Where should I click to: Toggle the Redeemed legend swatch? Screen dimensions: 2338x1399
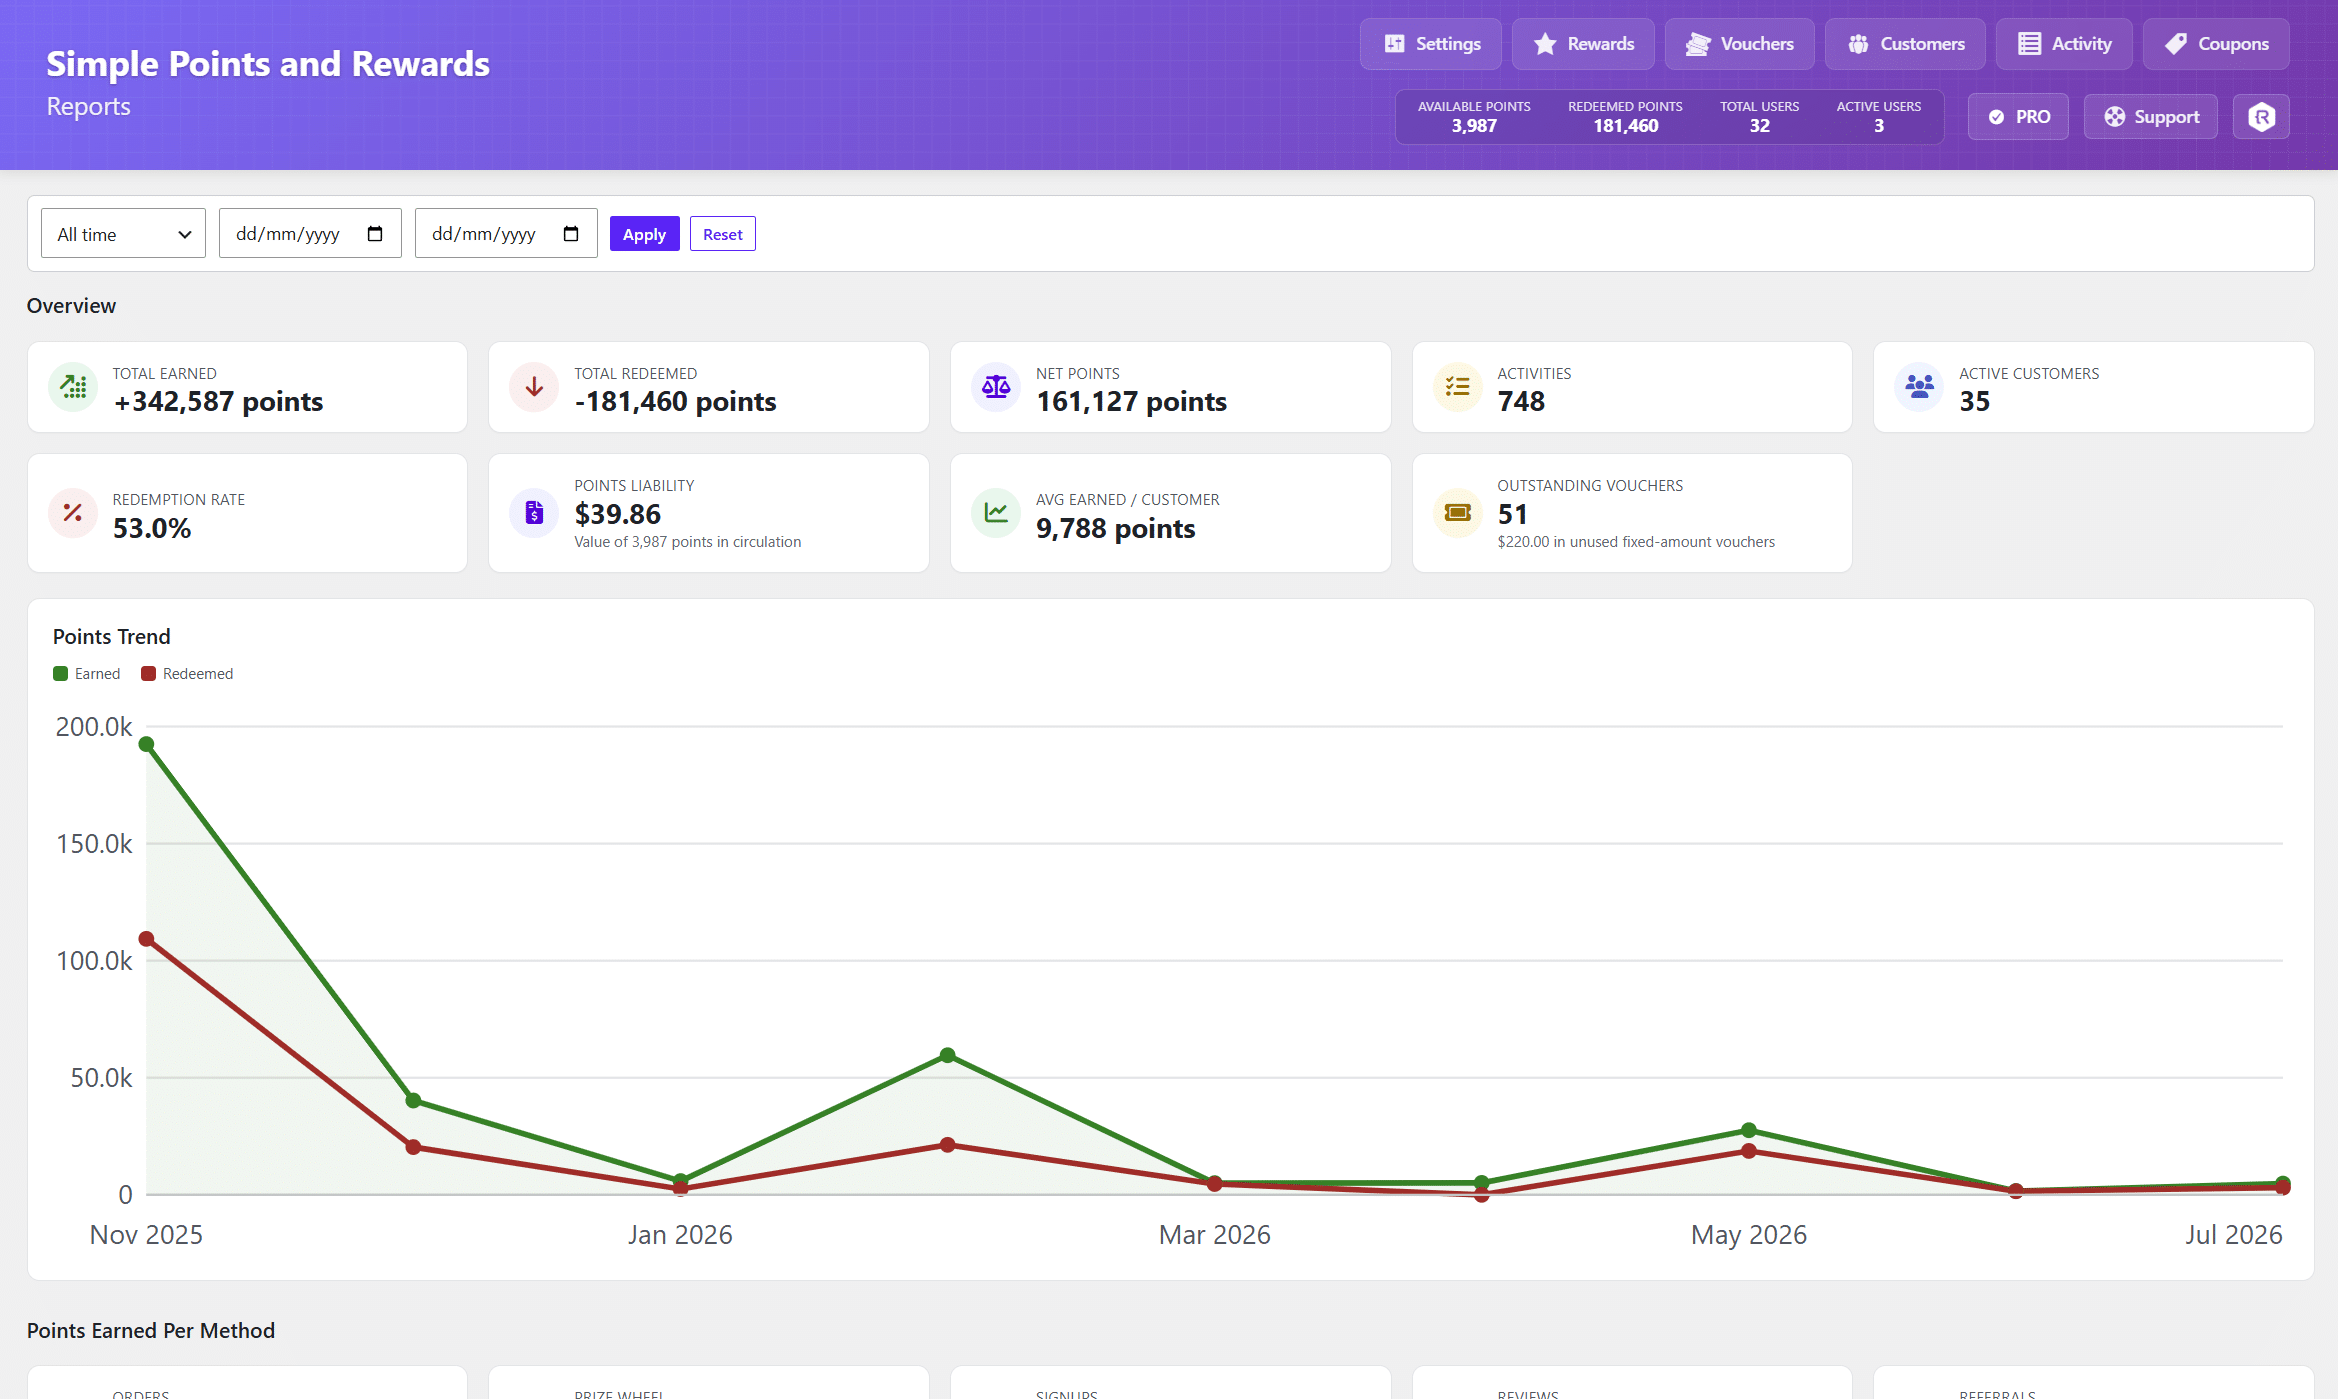click(x=149, y=674)
